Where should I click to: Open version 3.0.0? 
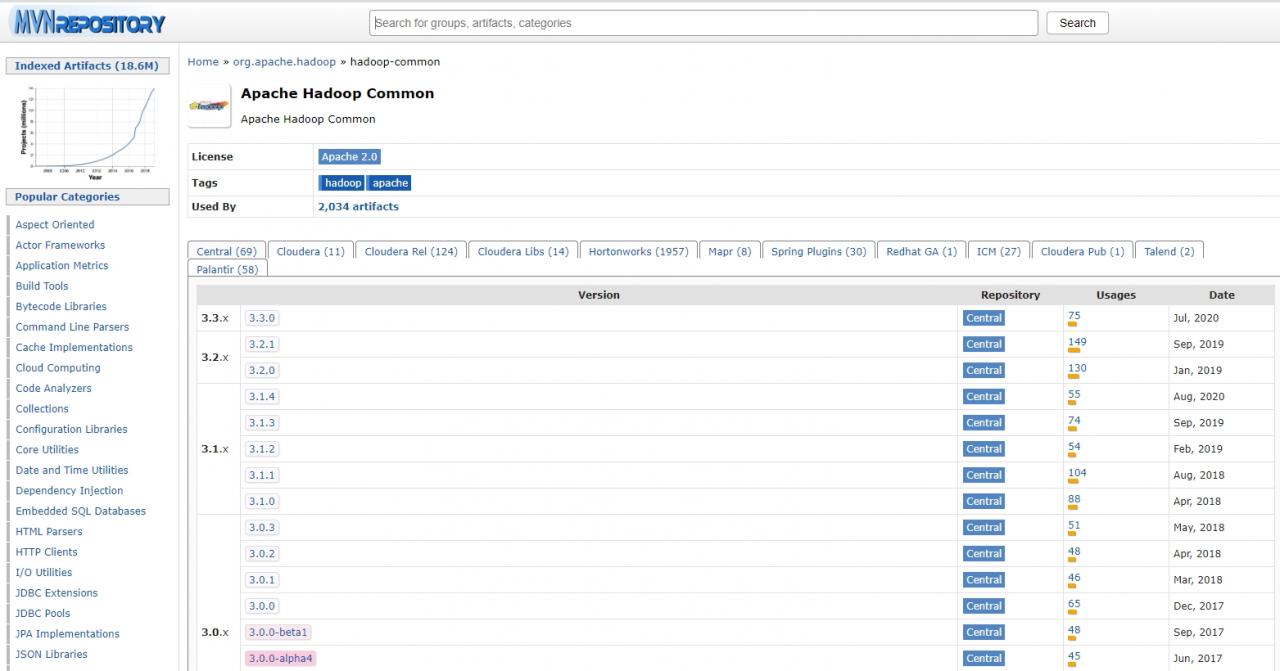tap(261, 606)
